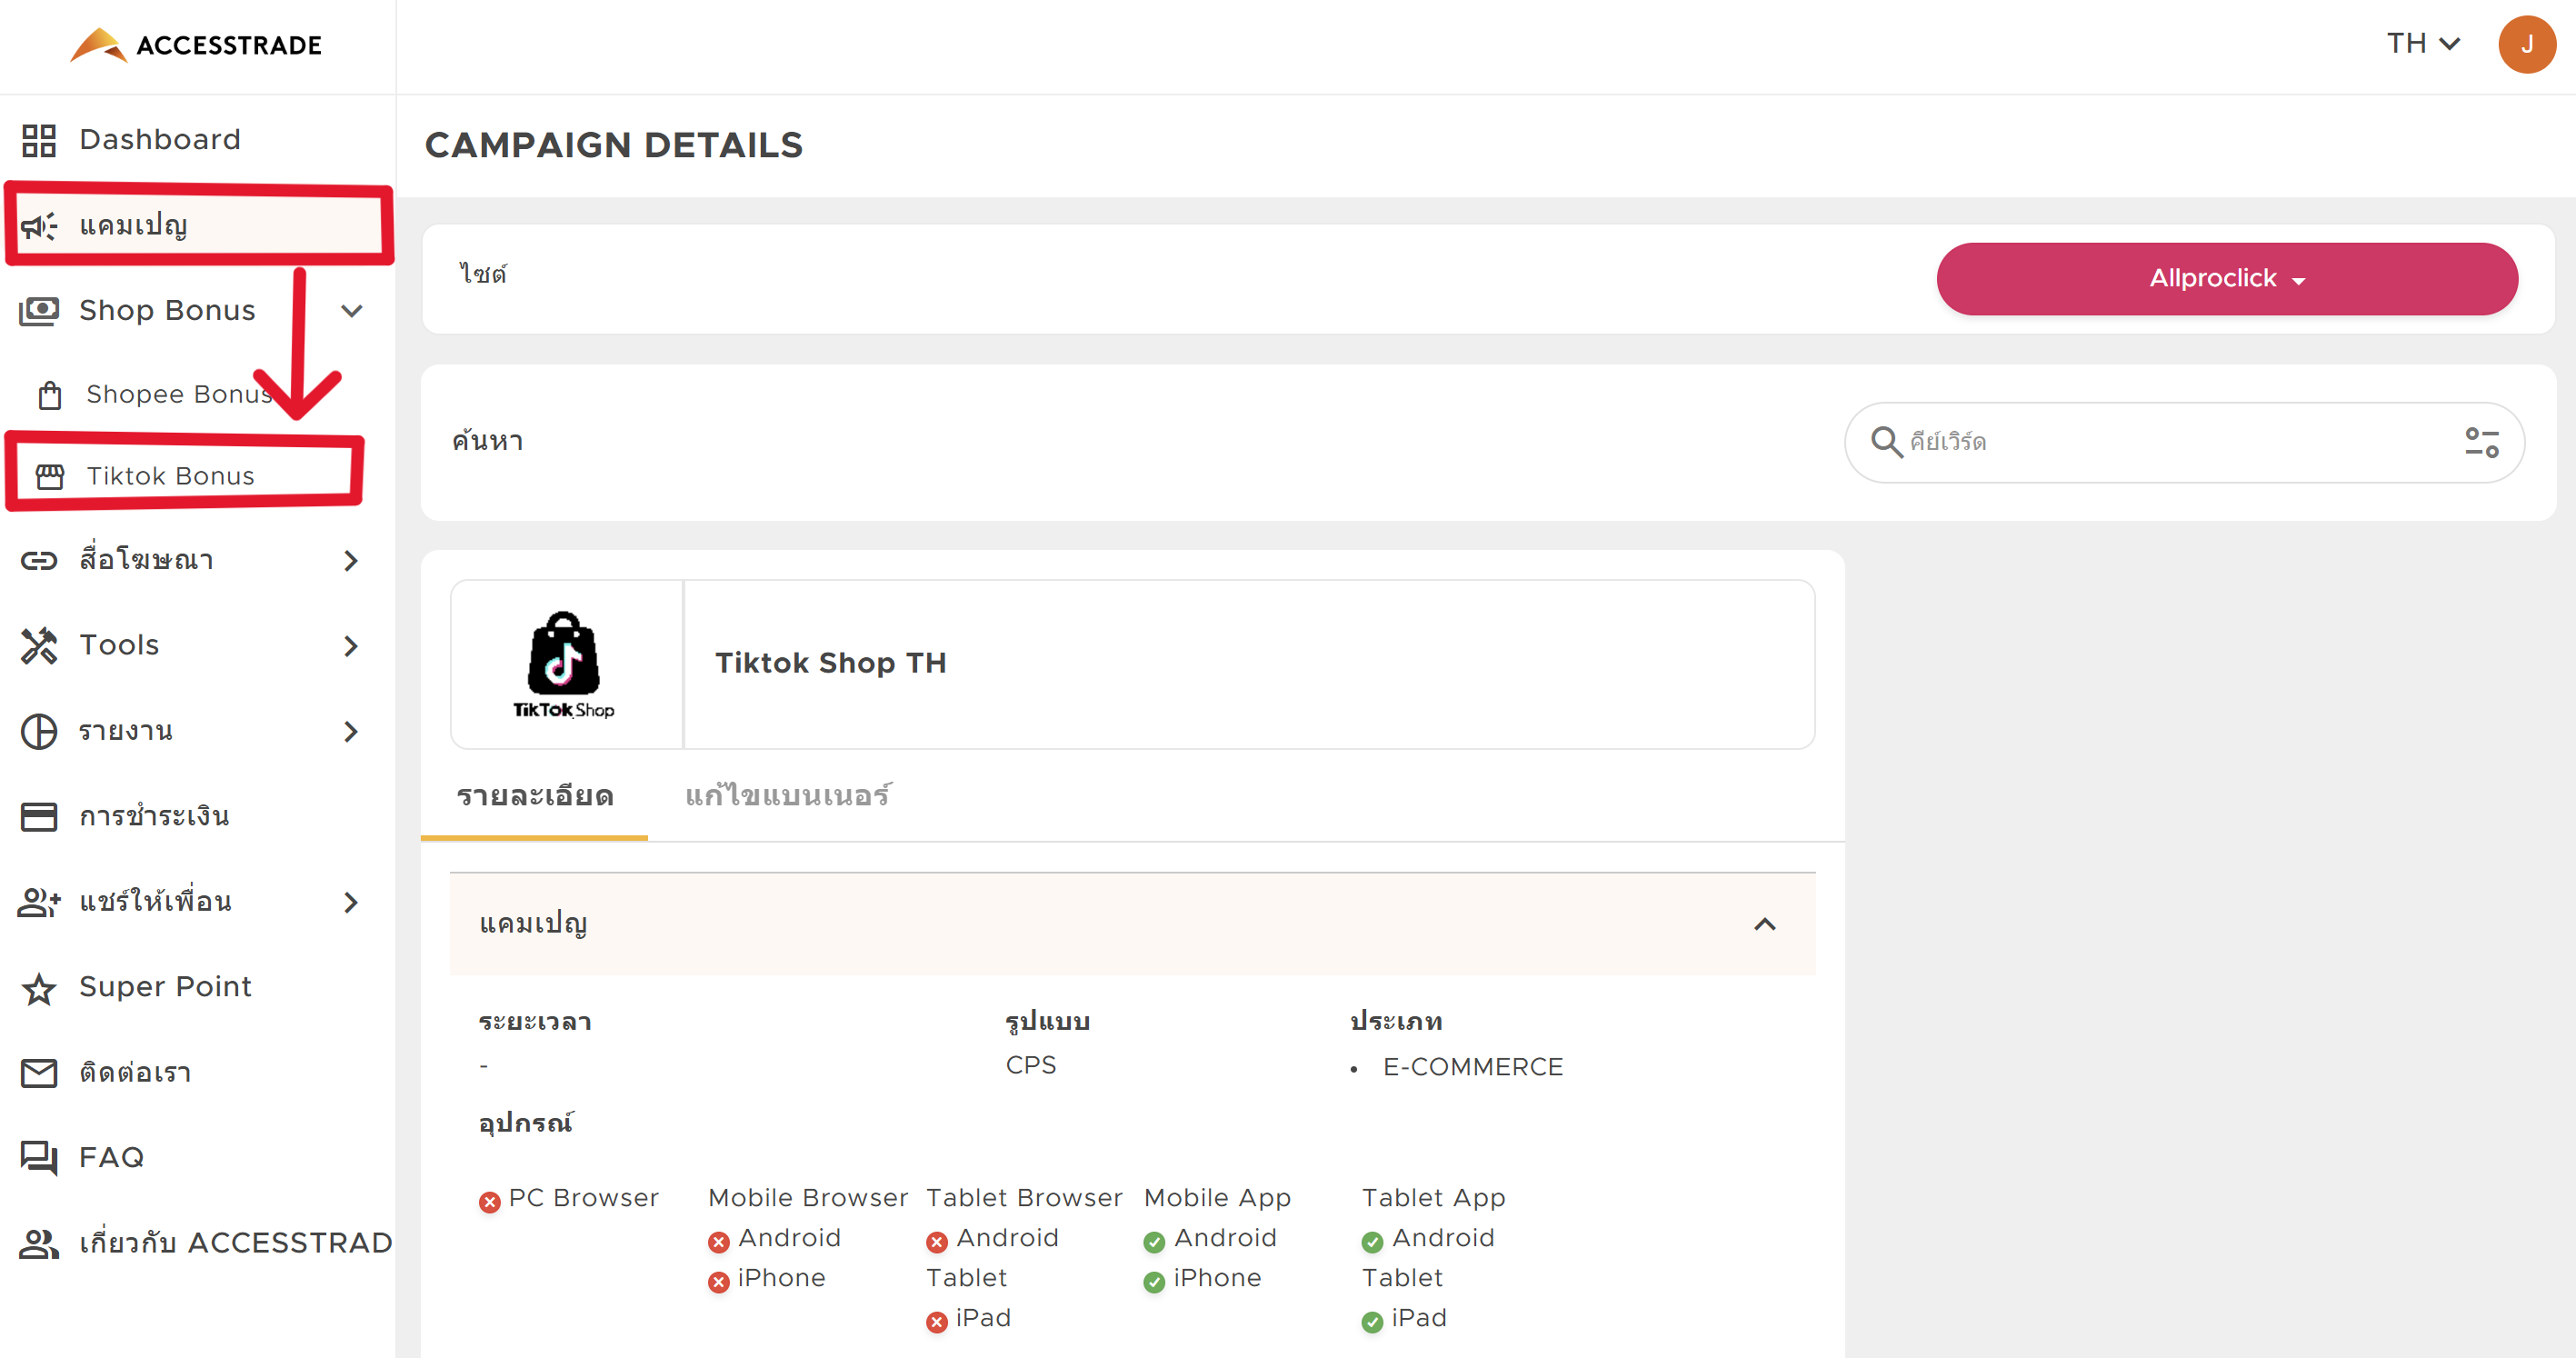
Task: Click the Tablet App Android Tablet green check
Action: point(1372,1242)
